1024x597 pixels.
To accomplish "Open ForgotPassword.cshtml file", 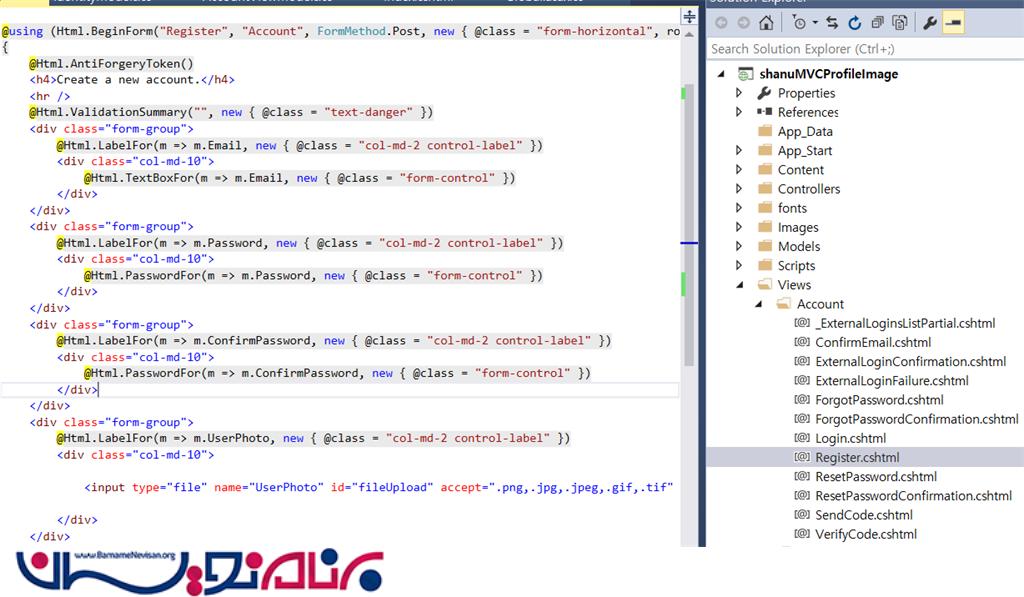I will point(879,400).
